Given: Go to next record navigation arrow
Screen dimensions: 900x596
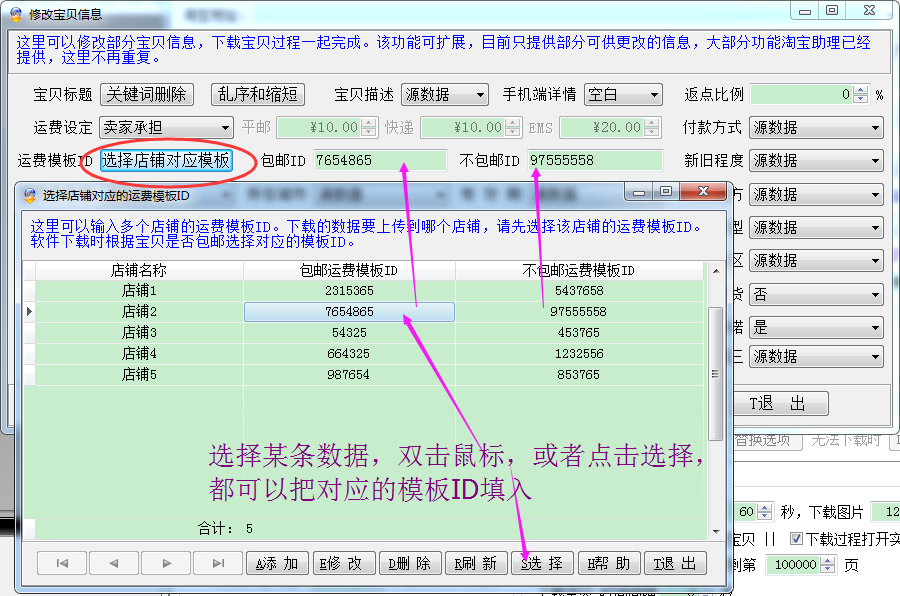Looking at the screenshot, I should (166, 563).
